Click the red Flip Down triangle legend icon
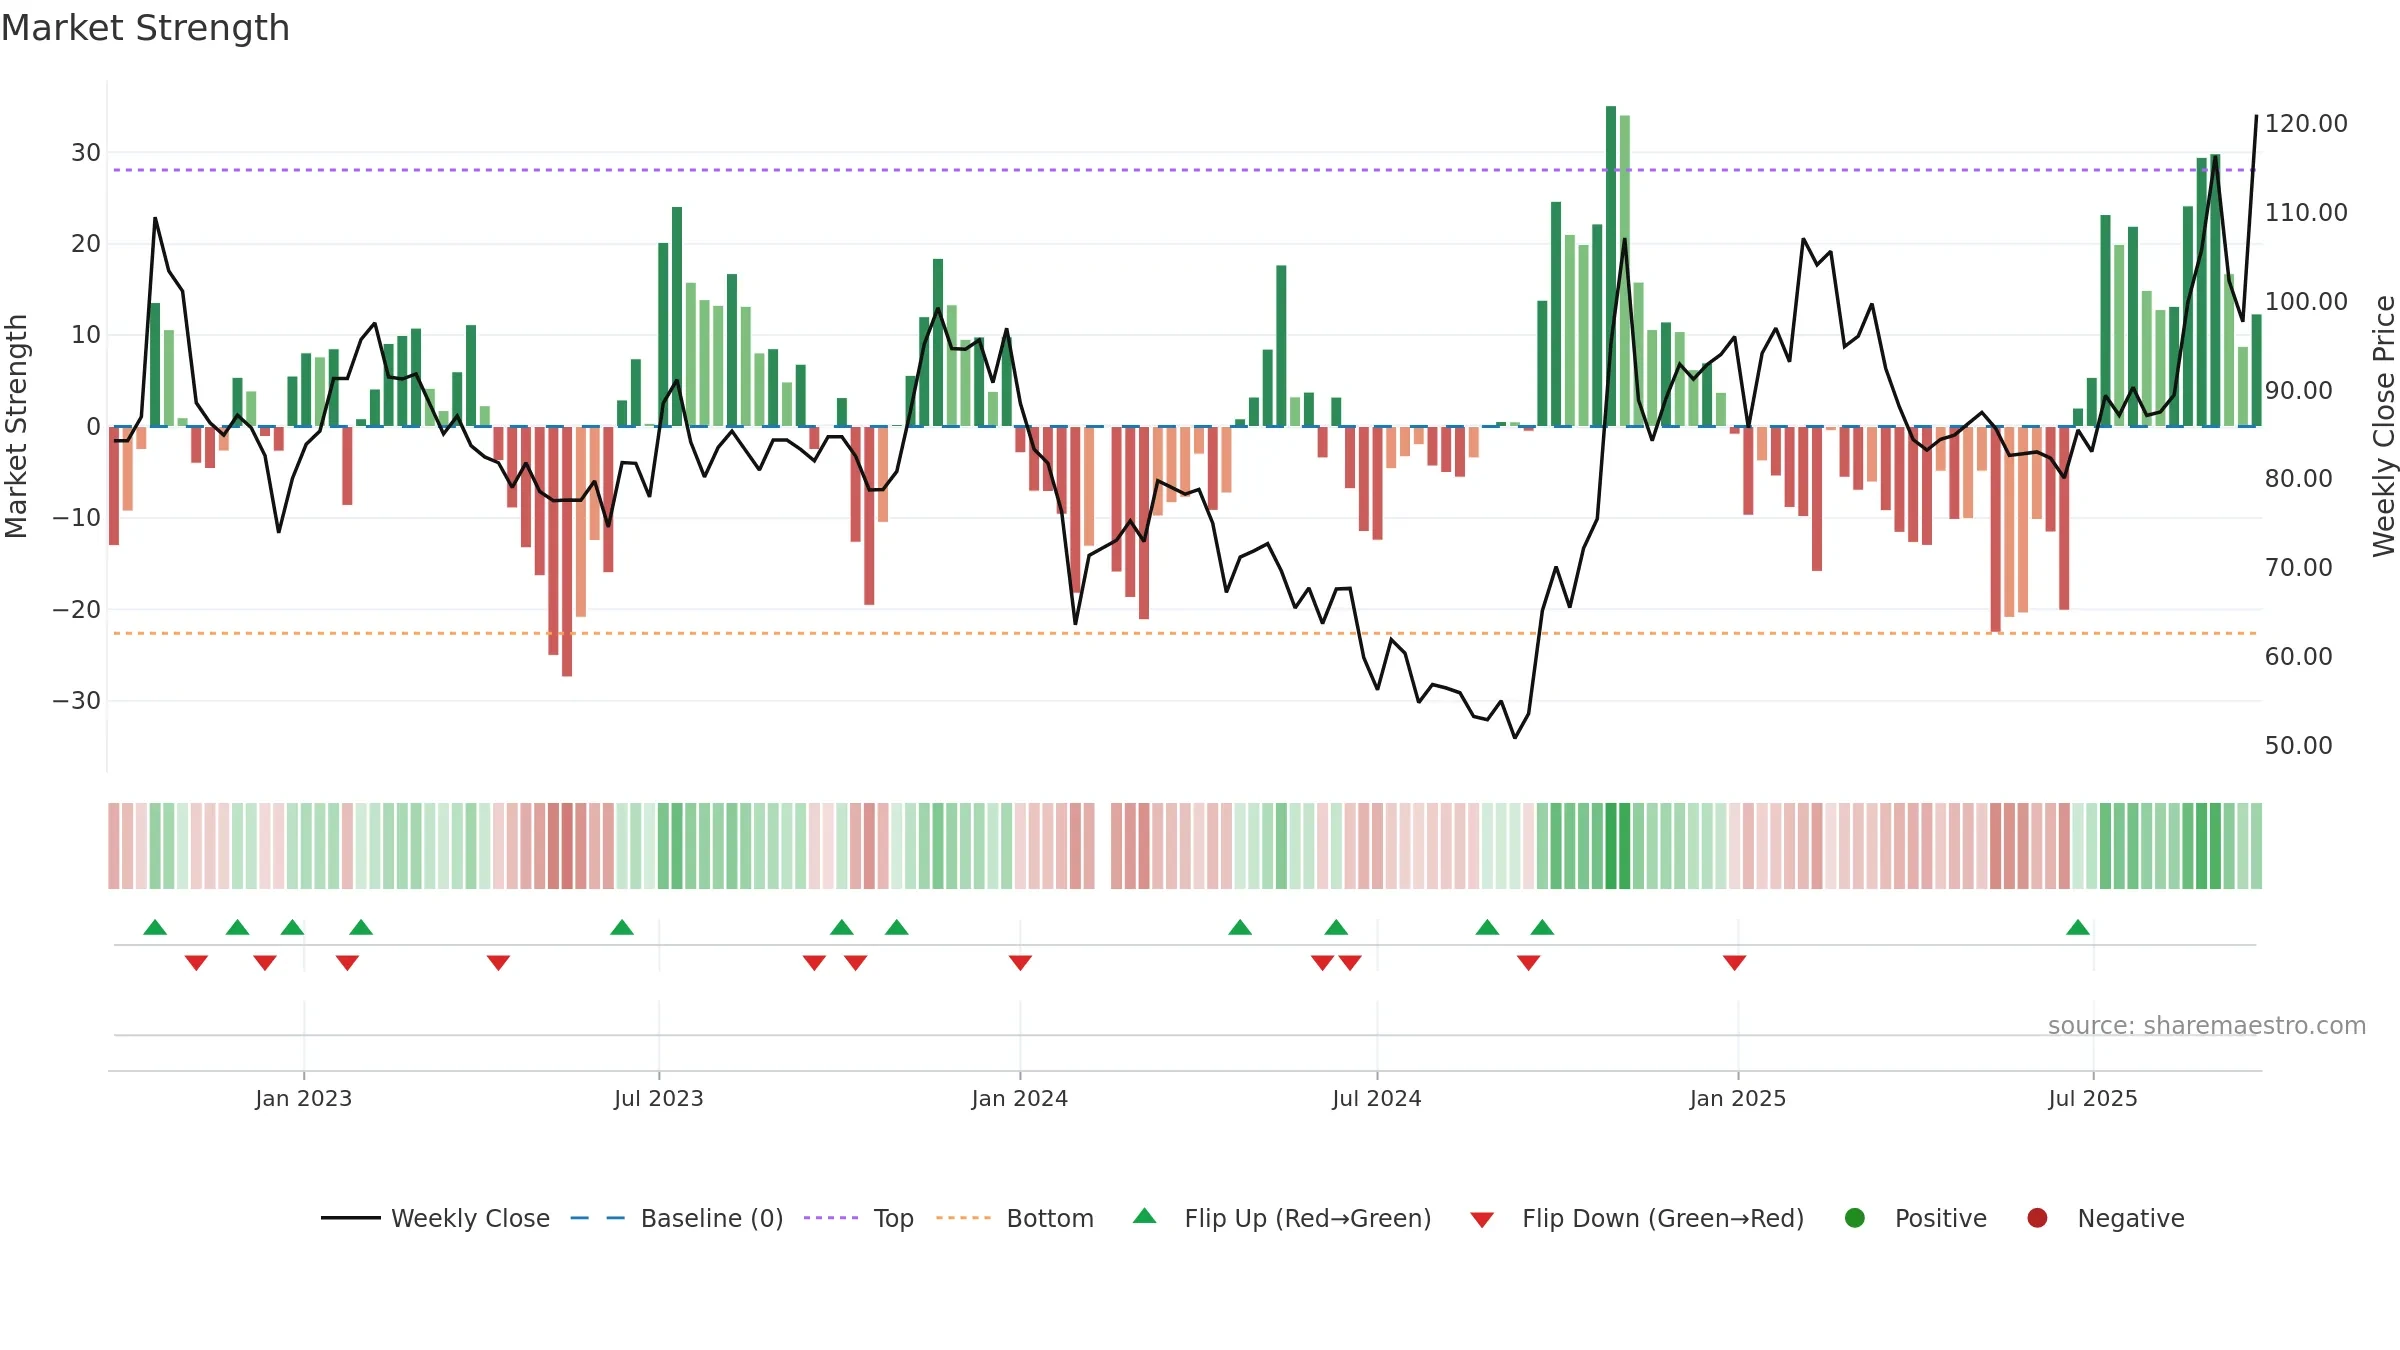The image size is (2400, 1350). [1482, 1220]
